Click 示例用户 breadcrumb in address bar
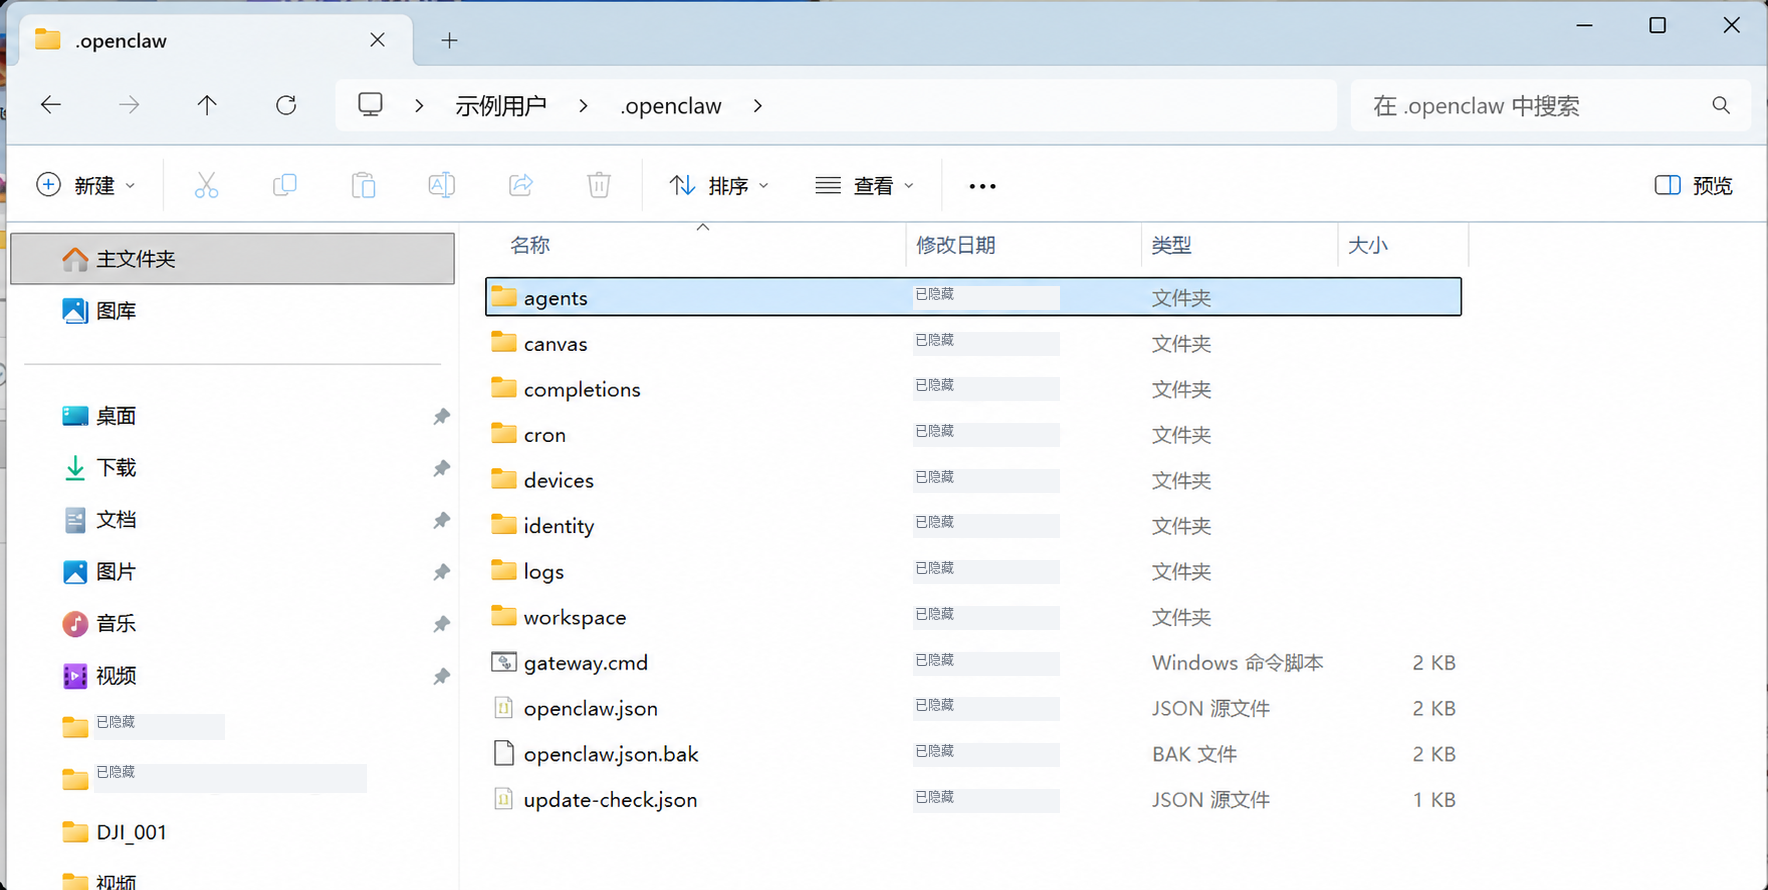 500,105
